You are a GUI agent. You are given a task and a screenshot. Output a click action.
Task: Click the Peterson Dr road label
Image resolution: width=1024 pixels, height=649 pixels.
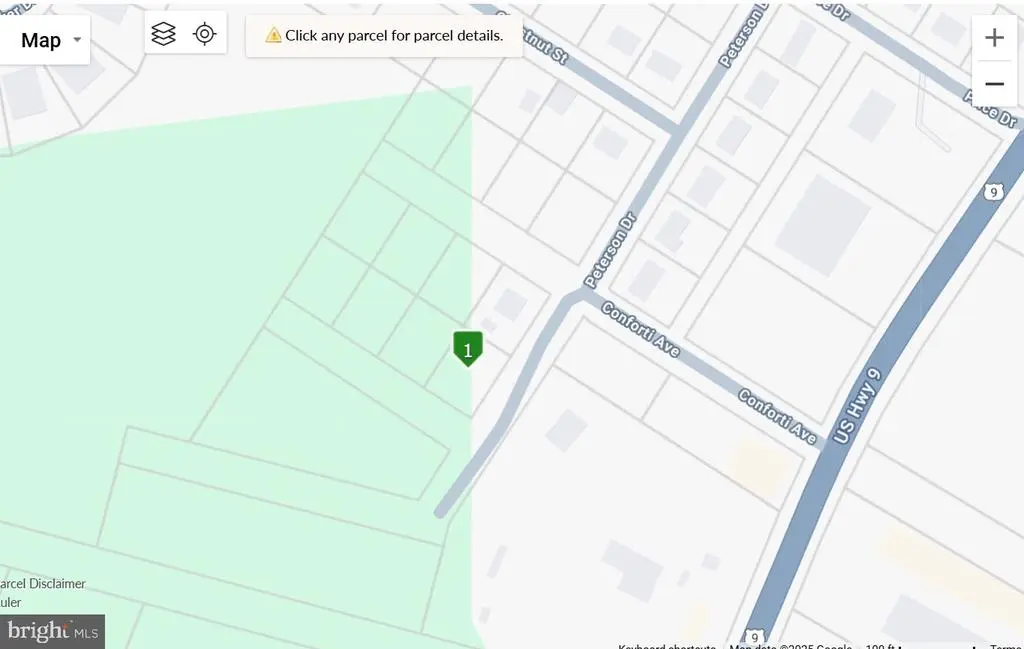(610, 251)
